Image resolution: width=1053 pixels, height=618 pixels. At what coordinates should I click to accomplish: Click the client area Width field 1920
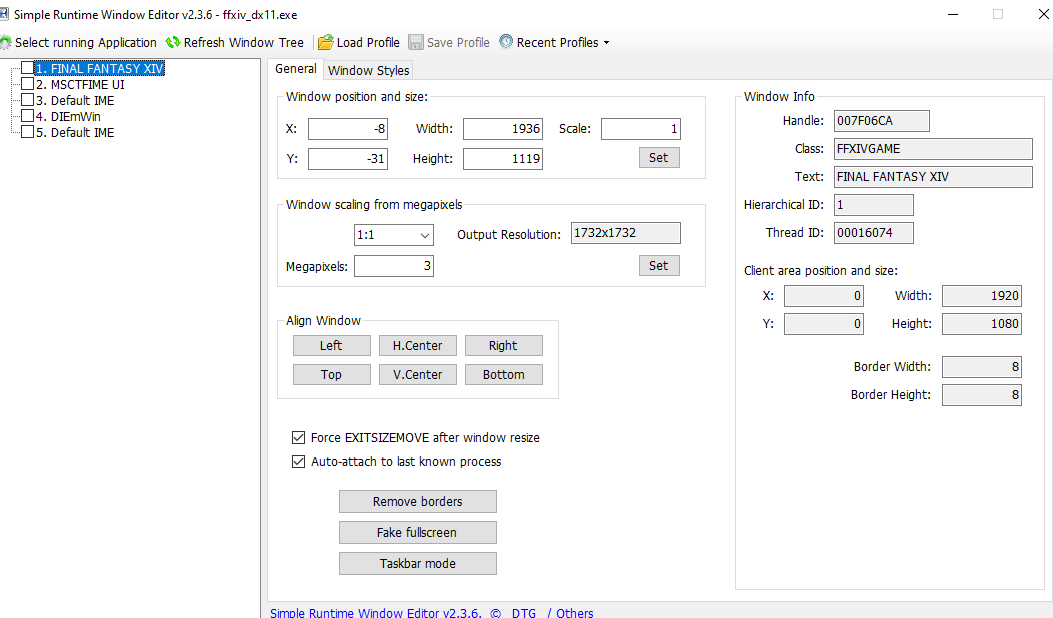click(x=982, y=296)
